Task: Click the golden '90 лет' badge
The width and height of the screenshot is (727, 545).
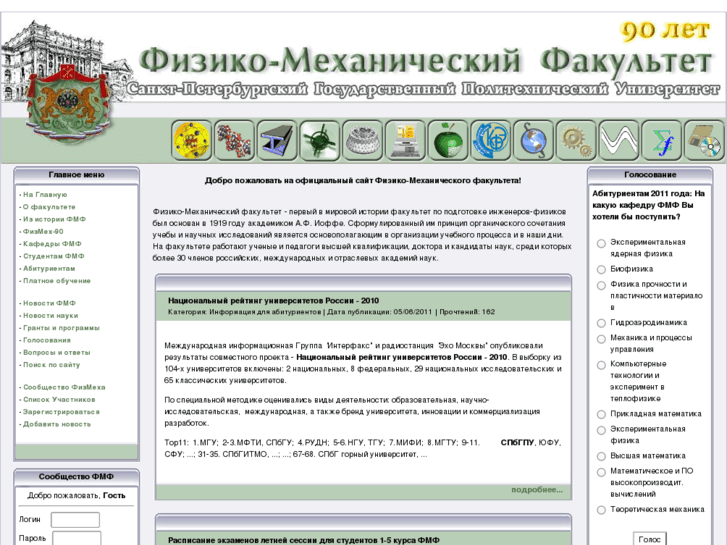Action: [665, 31]
